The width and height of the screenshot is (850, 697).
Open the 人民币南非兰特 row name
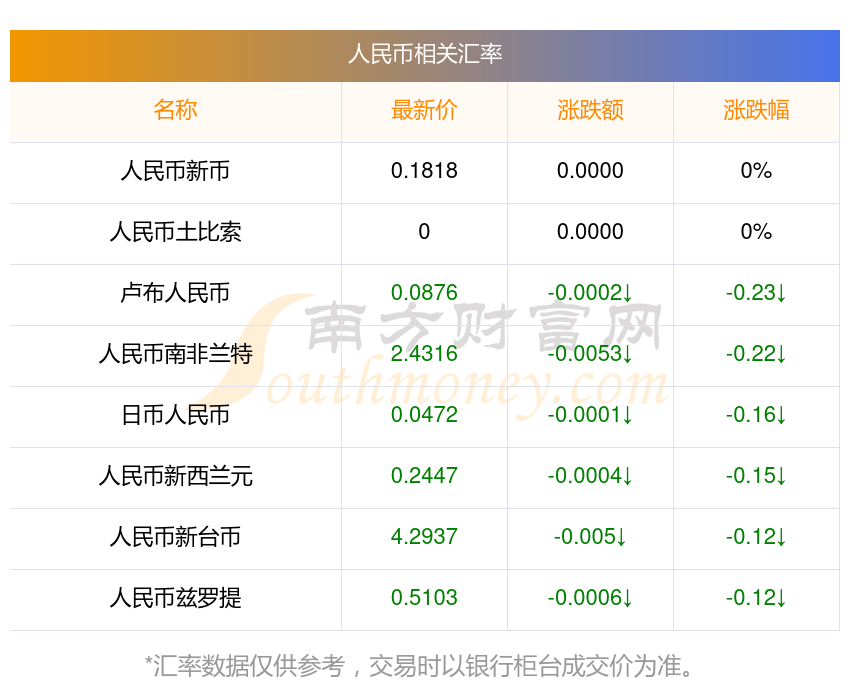(x=175, y=354)
